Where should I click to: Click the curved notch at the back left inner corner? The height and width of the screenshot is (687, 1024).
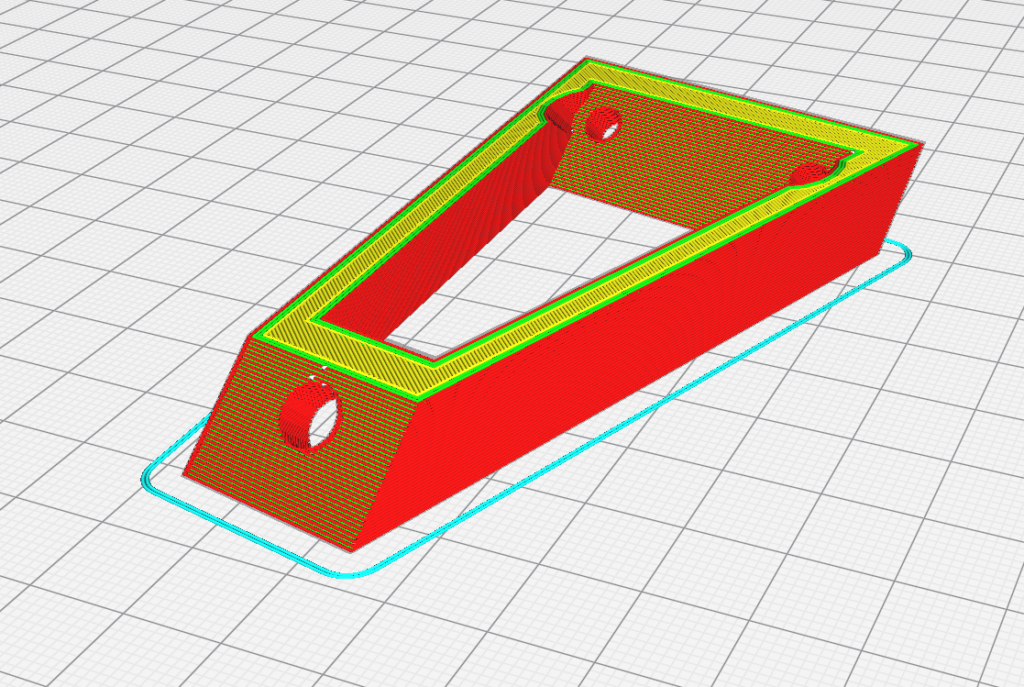coord(565,112)
